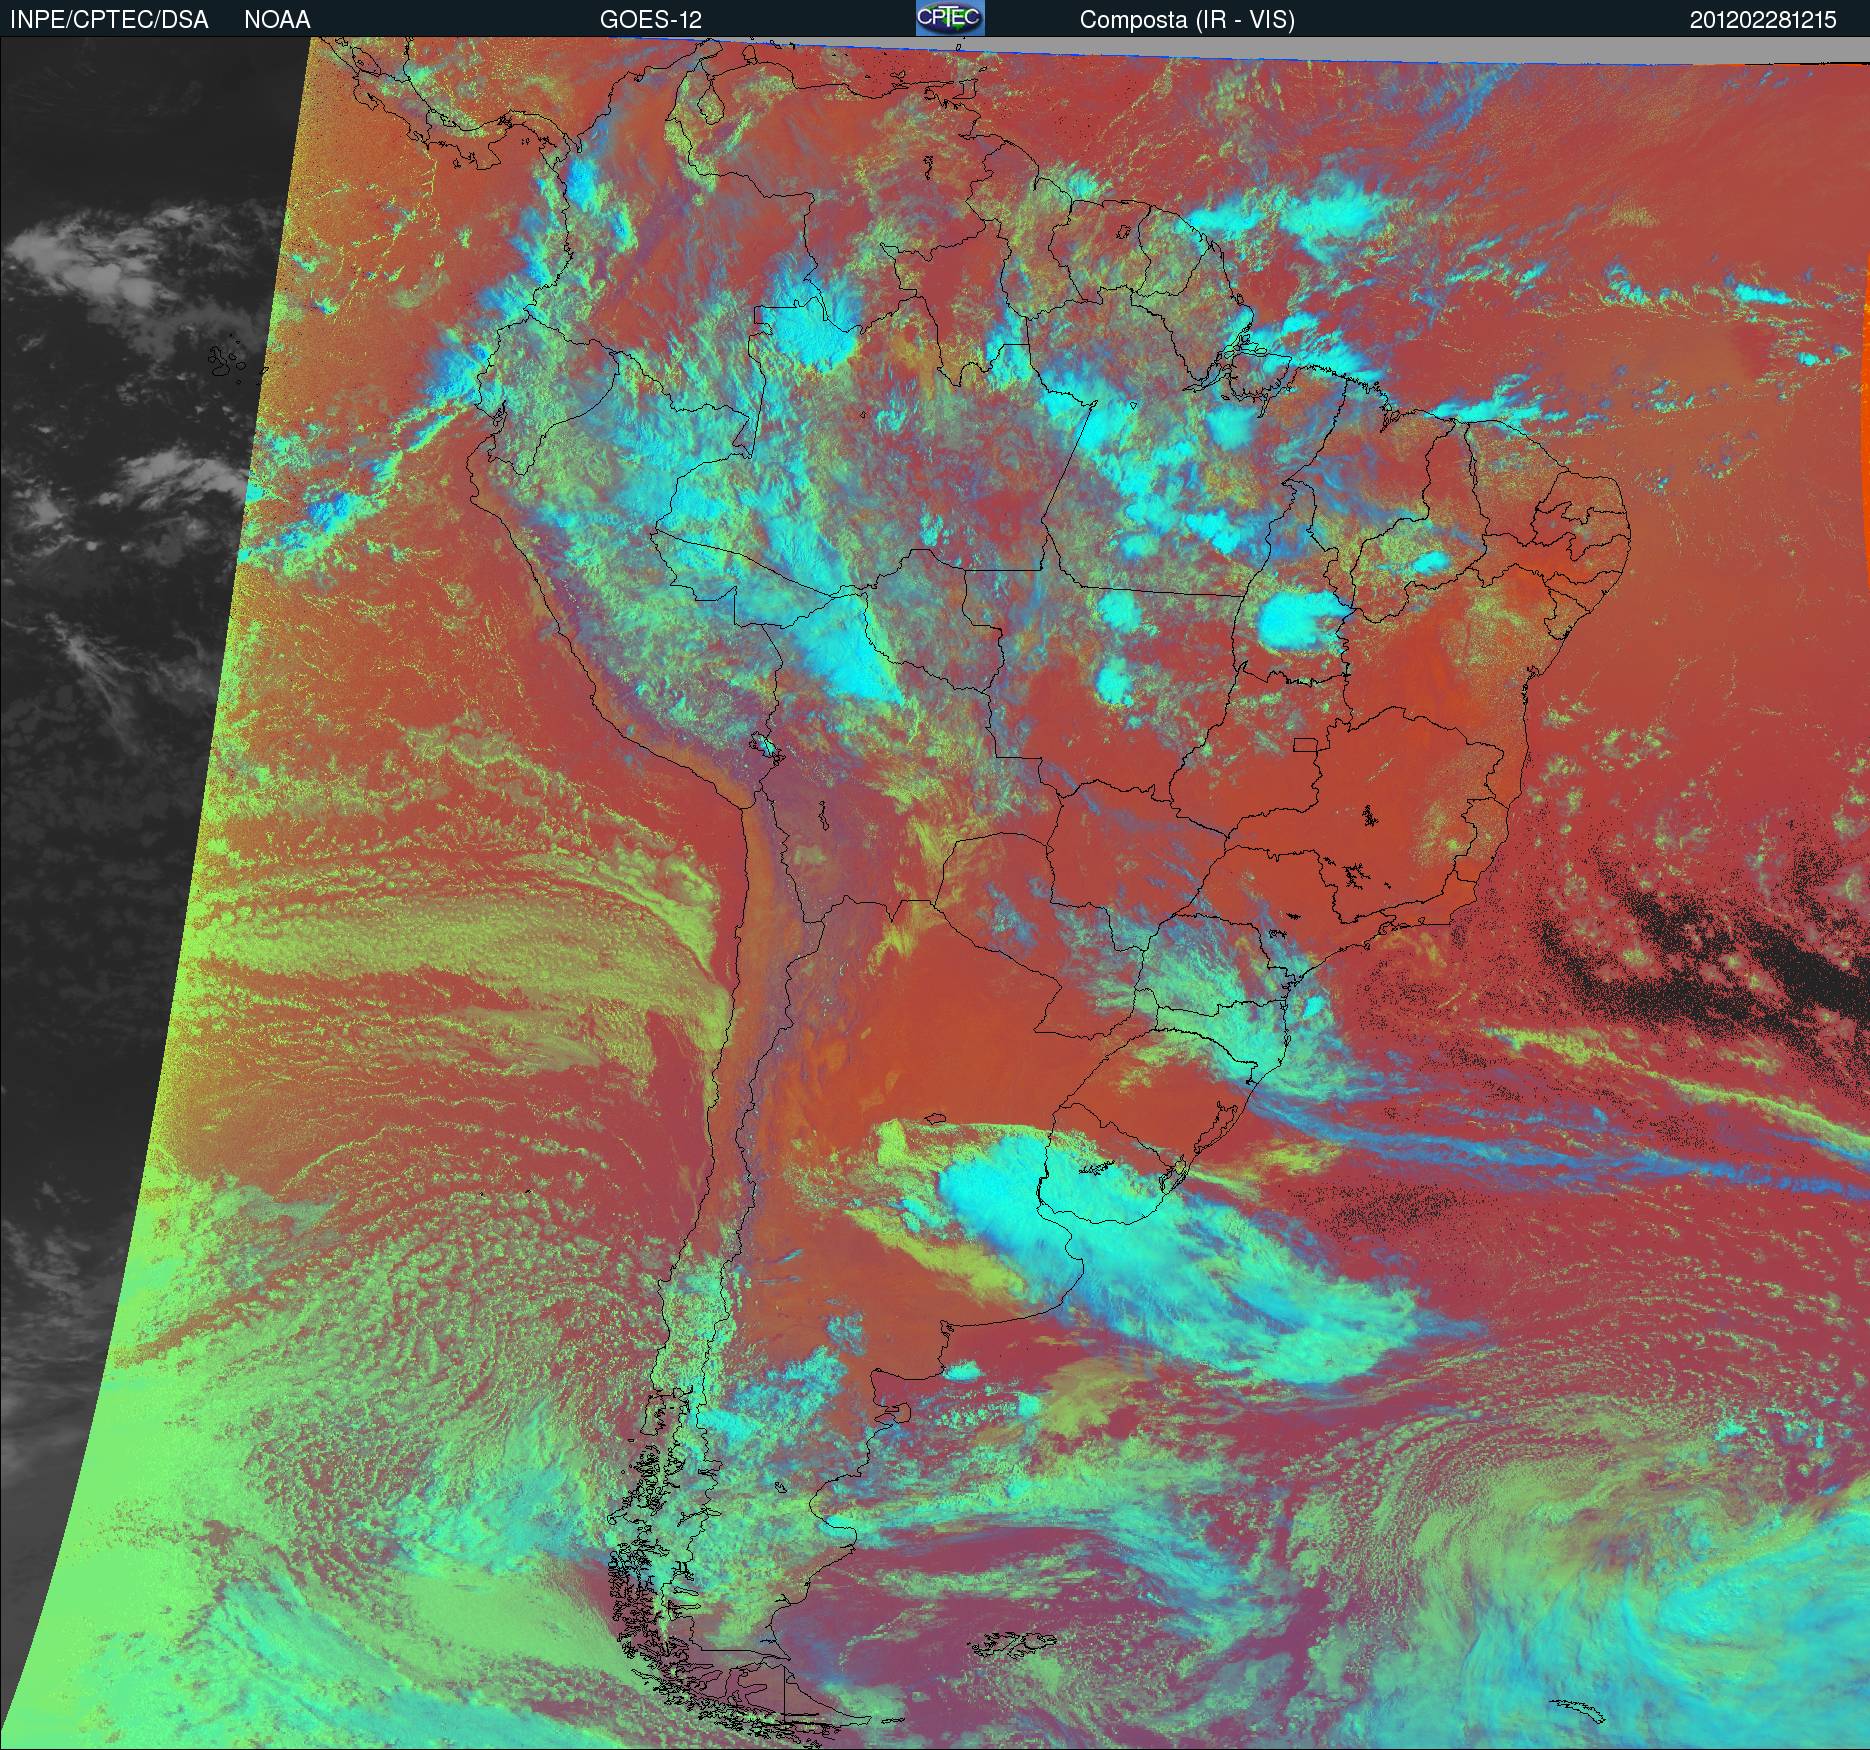Click the 201202281215 timestamp
Screen dimensions: 1870x1750
point(1763,20)
